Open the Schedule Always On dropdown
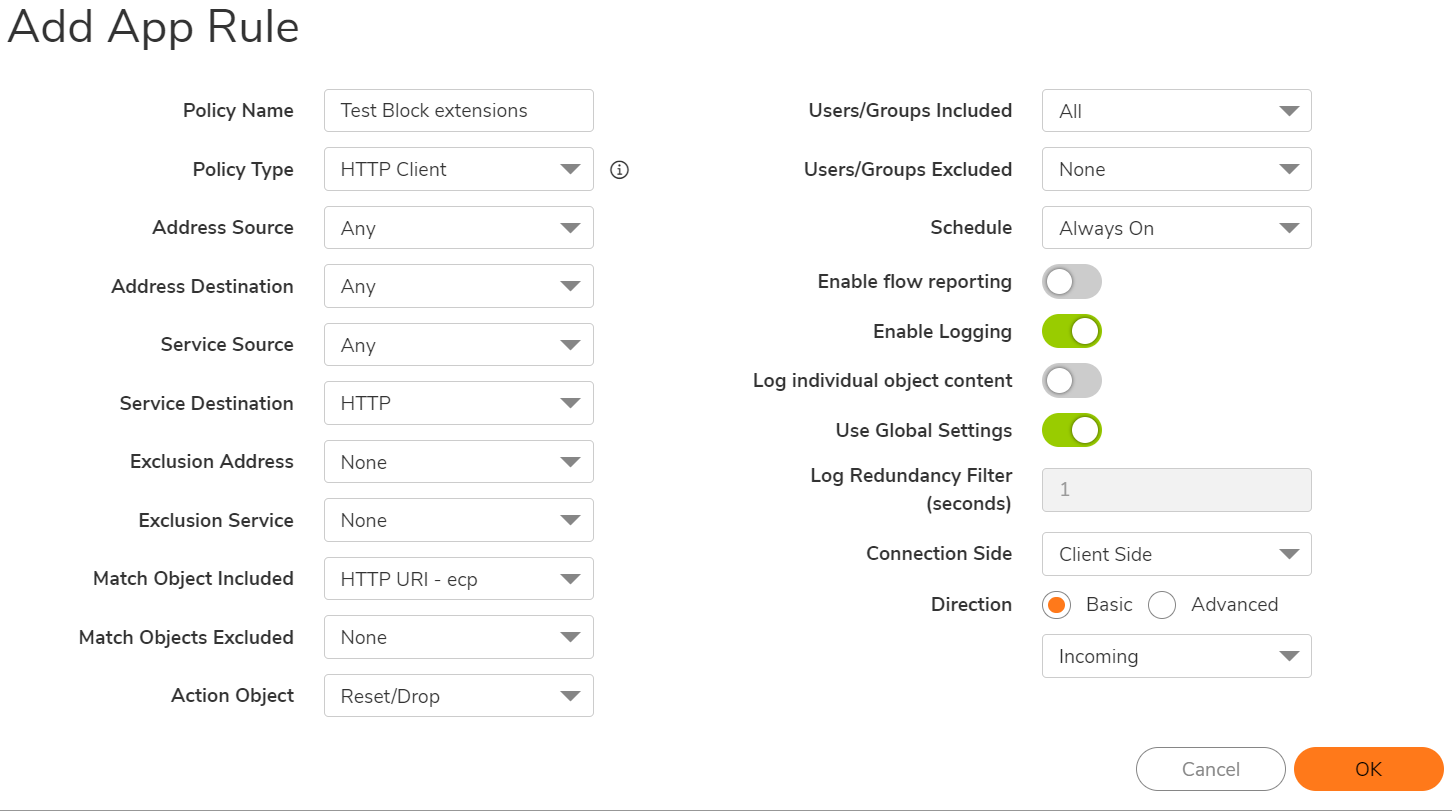 pos(1176,228)
